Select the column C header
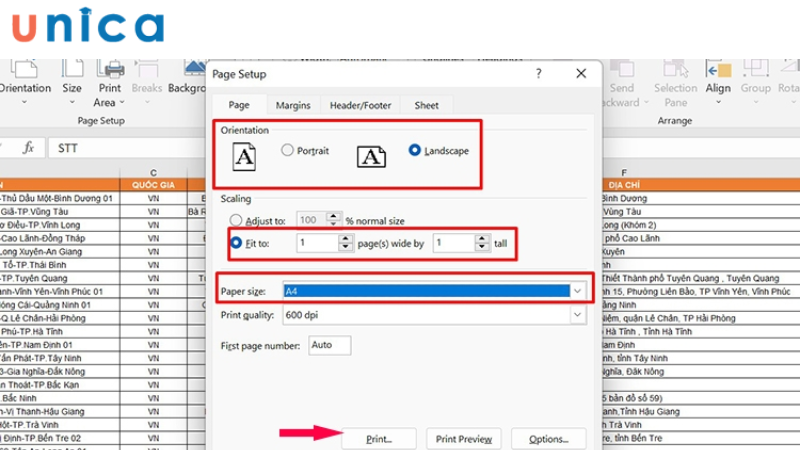 153,172
